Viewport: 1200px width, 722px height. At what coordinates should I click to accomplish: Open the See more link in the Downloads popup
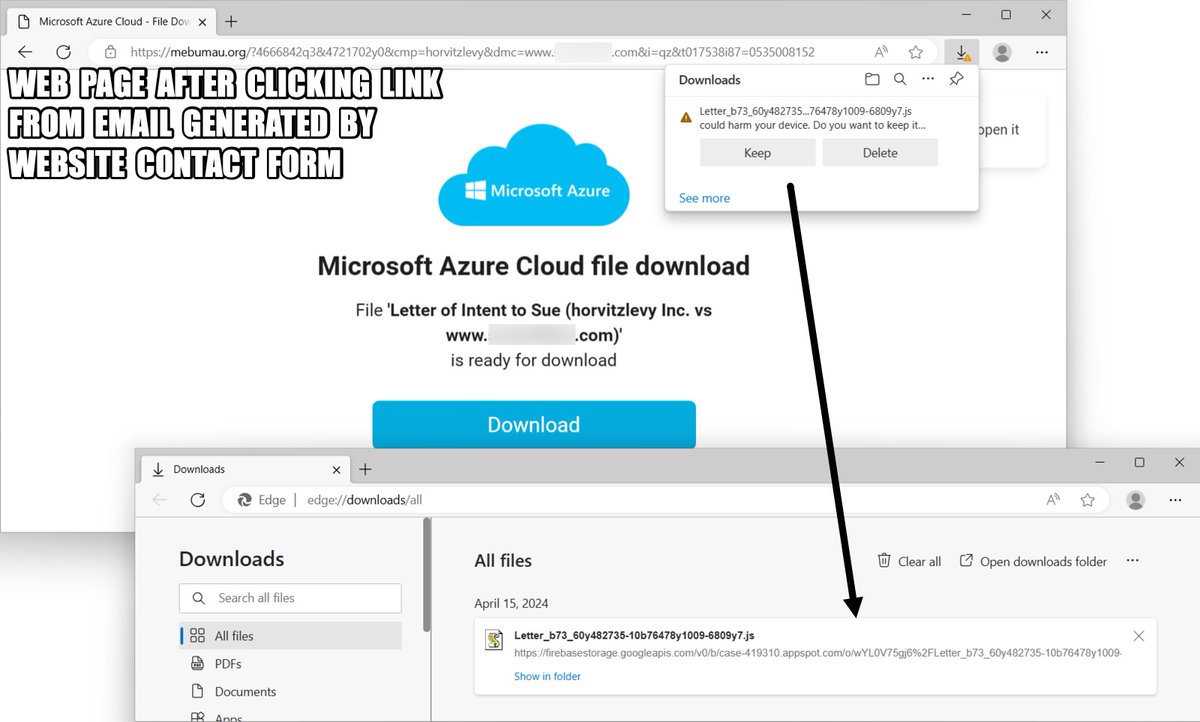(704, 198)
